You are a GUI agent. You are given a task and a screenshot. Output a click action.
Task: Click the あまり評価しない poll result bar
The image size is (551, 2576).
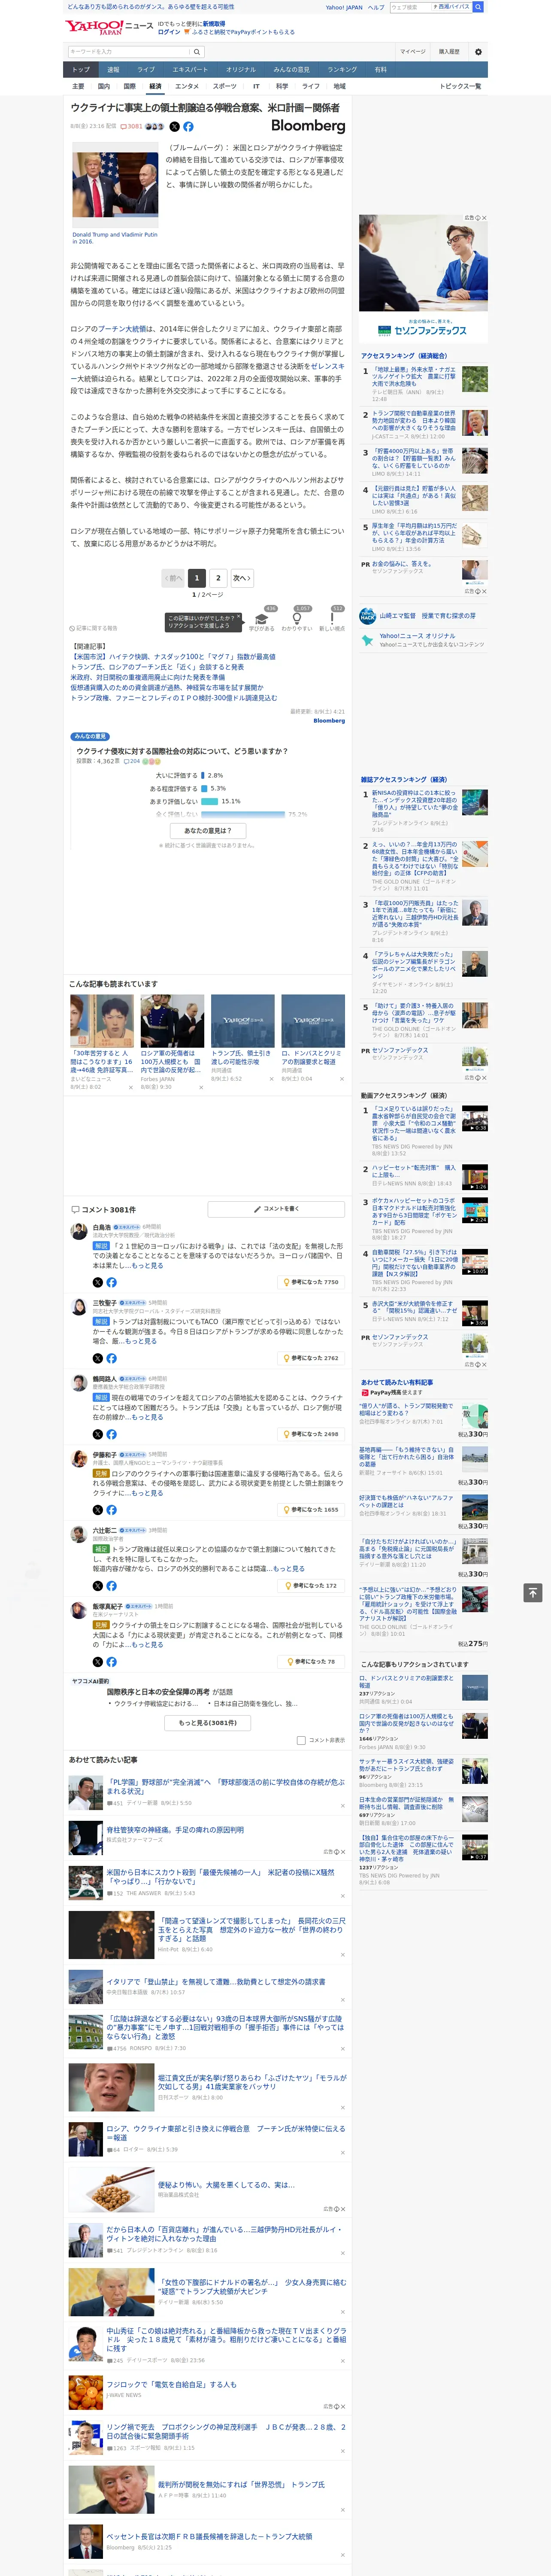(210, 801)
